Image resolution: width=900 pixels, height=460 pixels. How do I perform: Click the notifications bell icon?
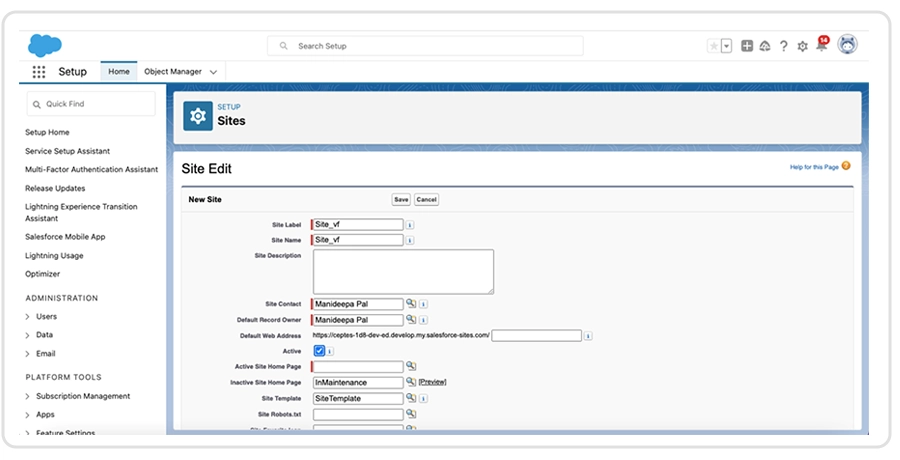pos(821,46)
